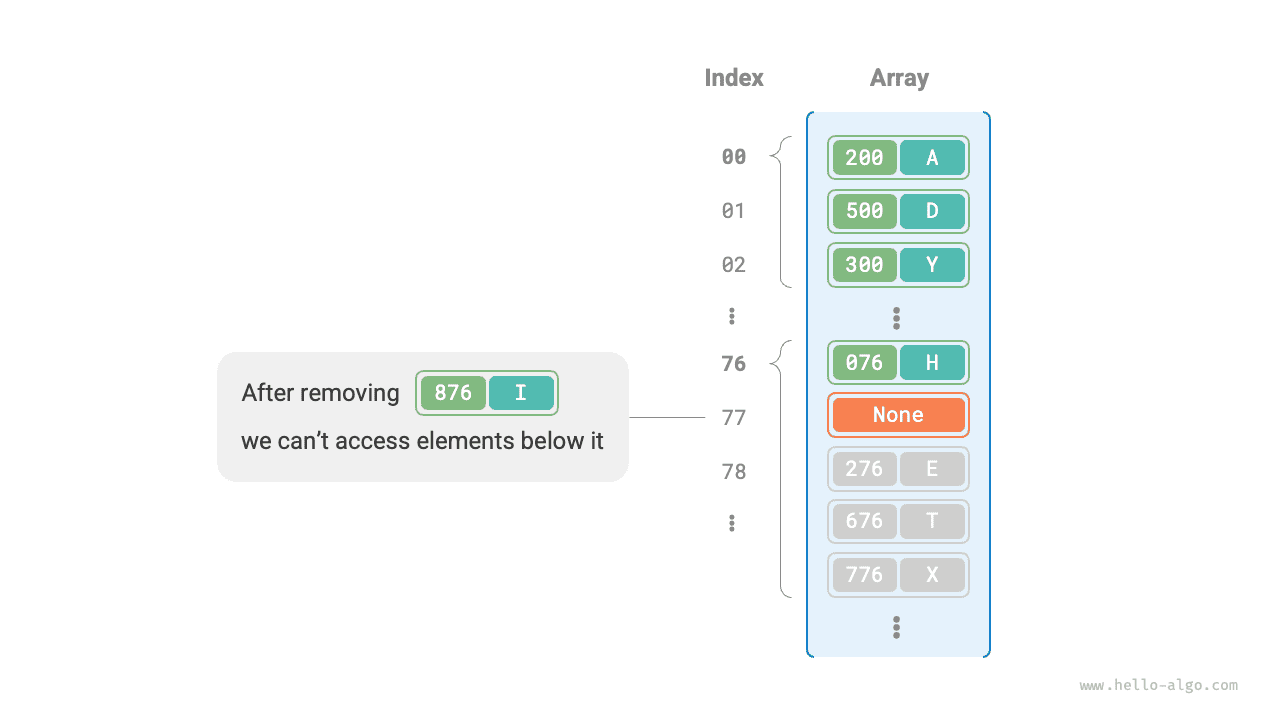This screenshot has height=720, width=1280.
Task: Click index label 00
Action: 734,157
